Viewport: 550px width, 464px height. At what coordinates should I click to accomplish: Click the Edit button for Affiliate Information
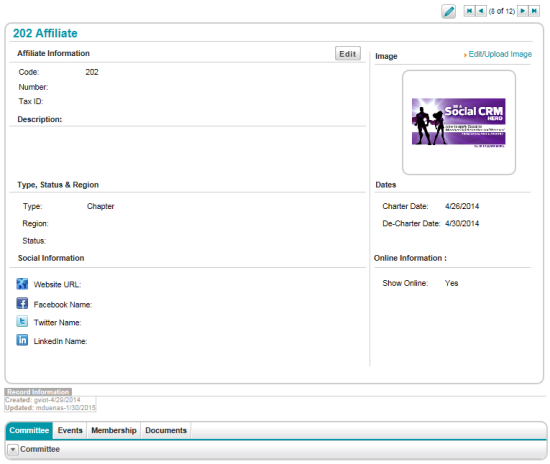pyautogui.click(x=348, y=54)
